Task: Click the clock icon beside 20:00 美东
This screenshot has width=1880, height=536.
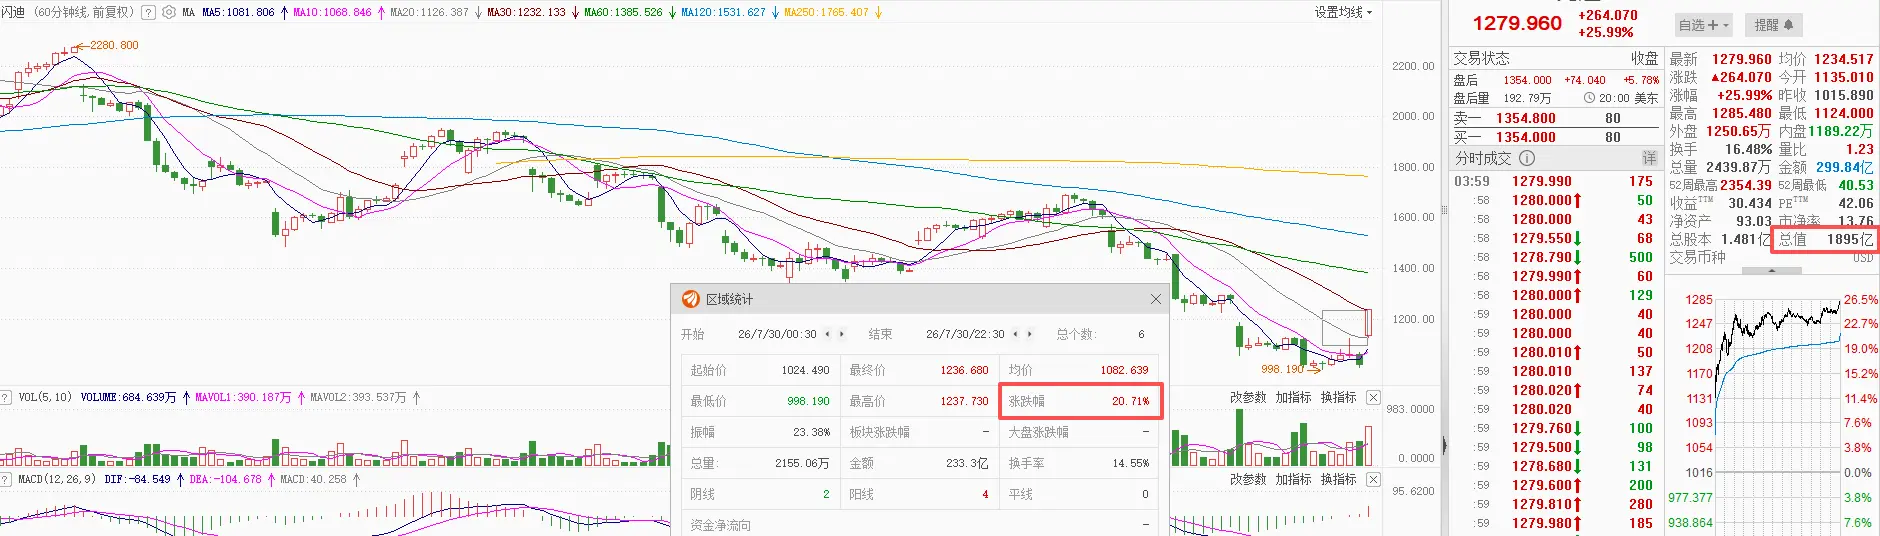Action: point(1589,98)
